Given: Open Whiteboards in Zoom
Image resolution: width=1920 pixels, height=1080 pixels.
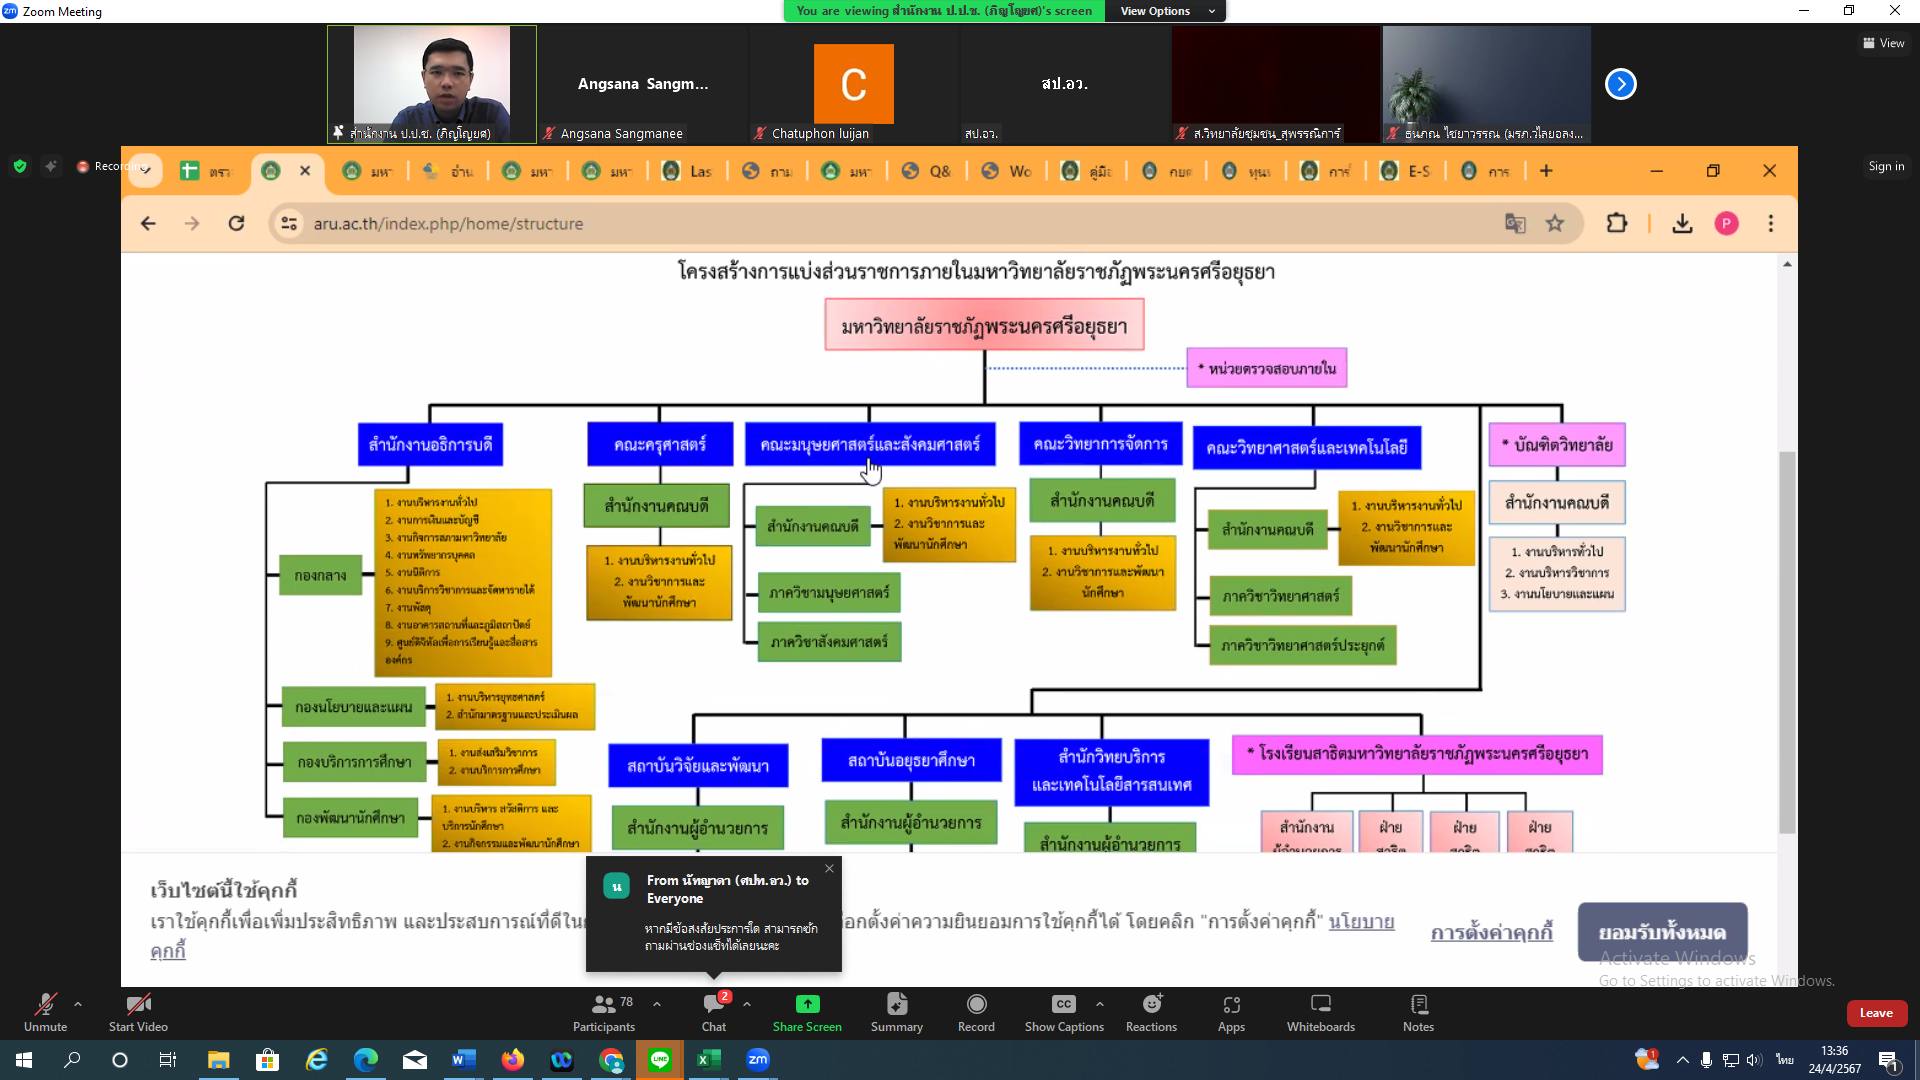Looking at the screenshot, I should tap(1321, 1012).
